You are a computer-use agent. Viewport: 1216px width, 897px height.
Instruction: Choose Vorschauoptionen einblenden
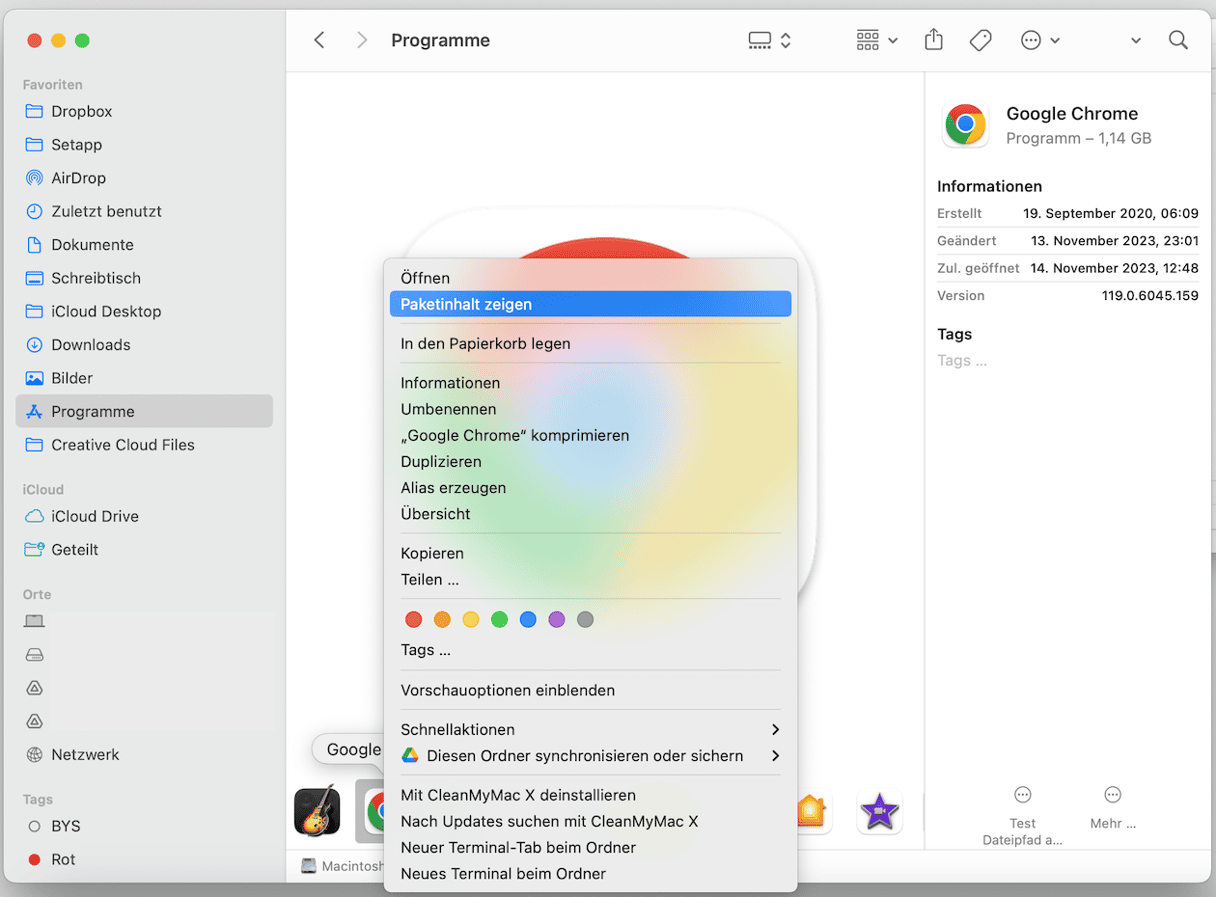[x=590, y=690]
